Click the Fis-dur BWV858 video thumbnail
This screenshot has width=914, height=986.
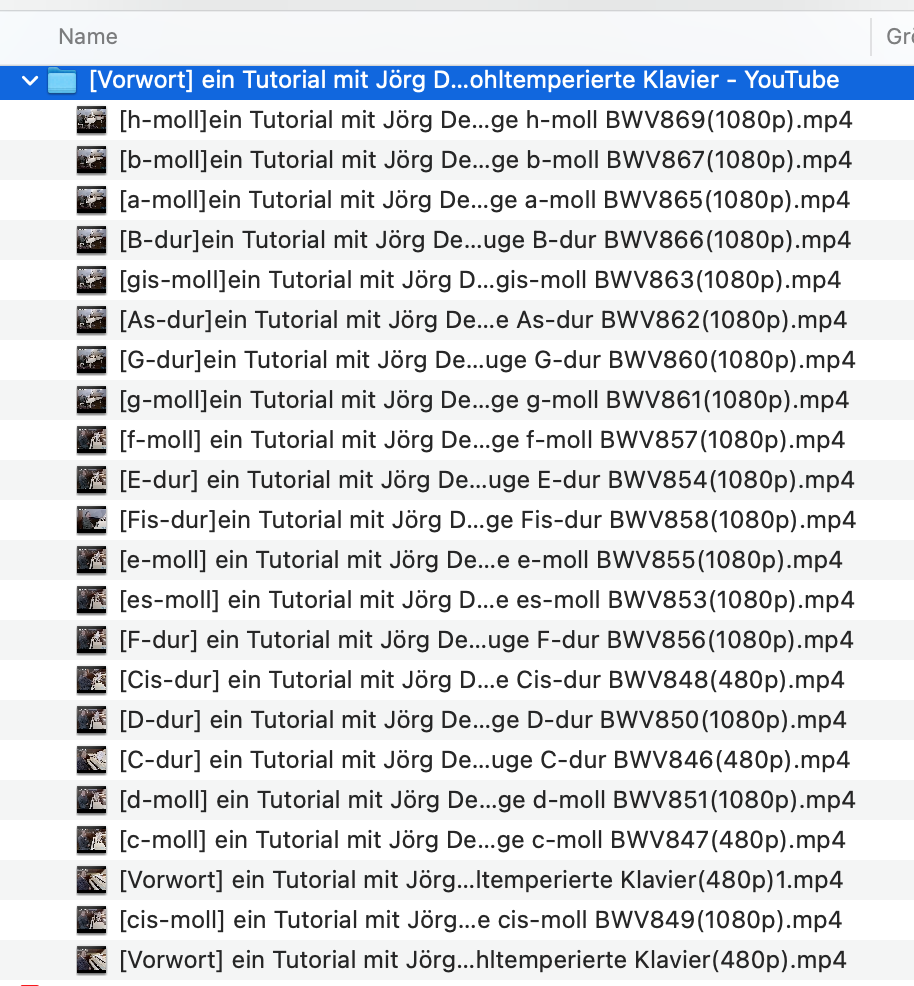coord(92,520)
